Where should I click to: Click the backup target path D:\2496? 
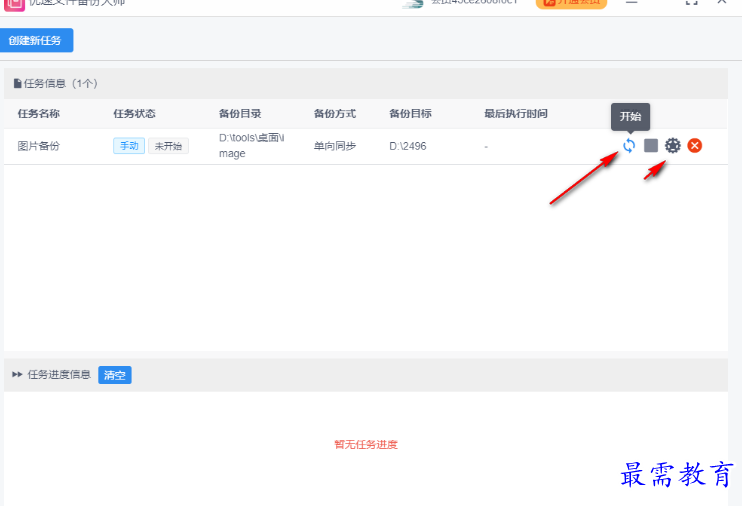407,146
